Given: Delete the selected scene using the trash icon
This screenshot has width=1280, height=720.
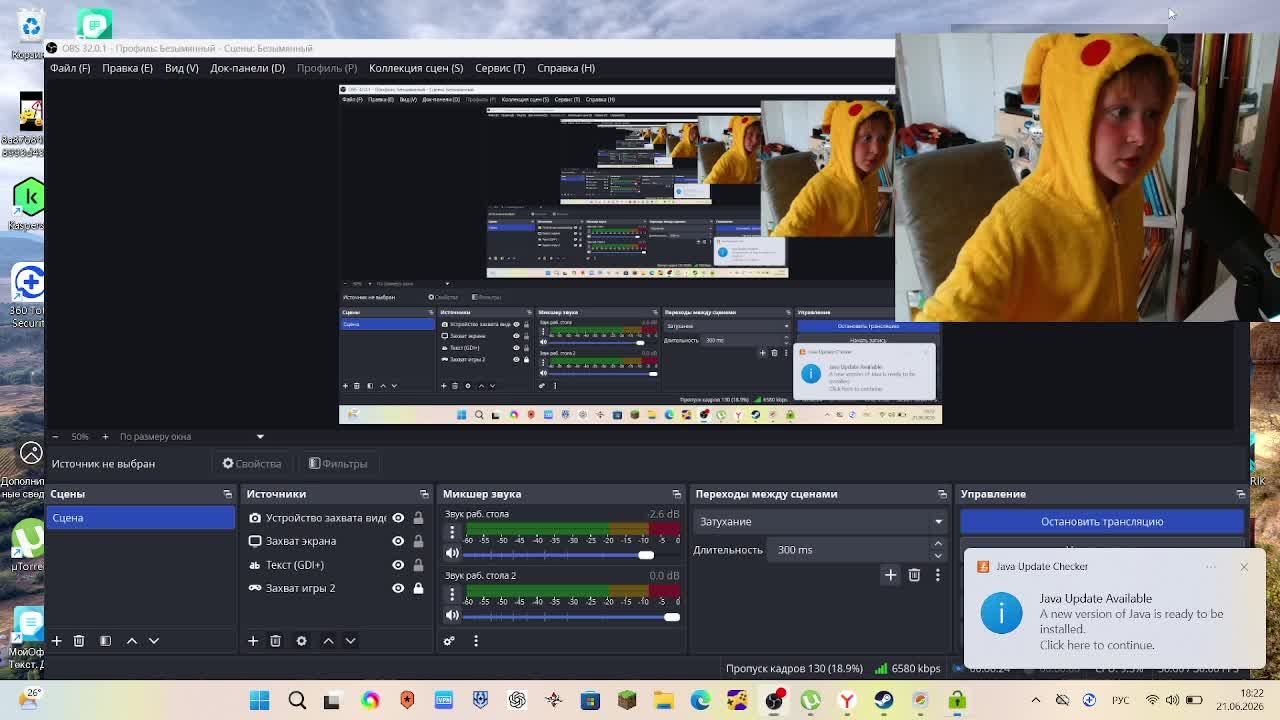Looking at the screenshot, I should coord(79,641).
